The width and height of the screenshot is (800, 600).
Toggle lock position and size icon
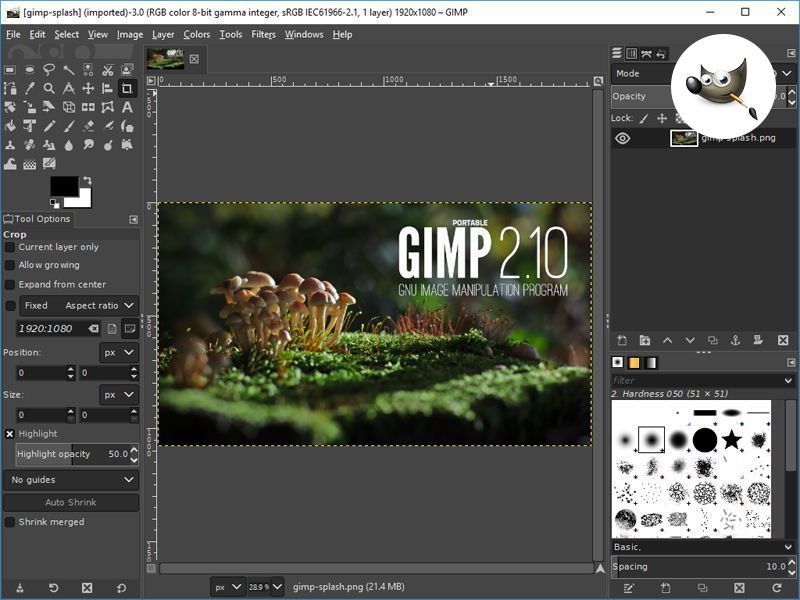(x=662, y=118)
